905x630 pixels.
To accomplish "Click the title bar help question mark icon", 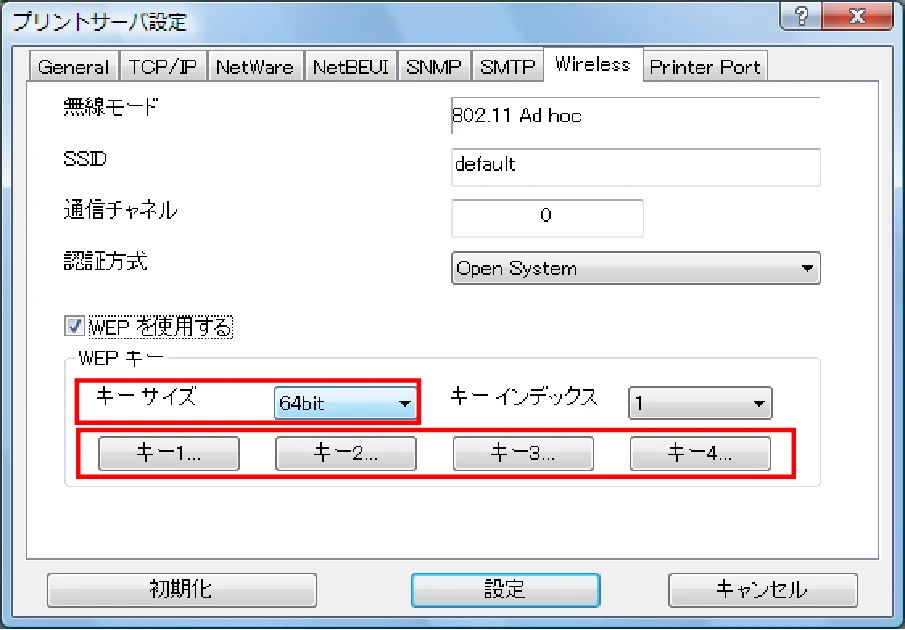I will click(801, 16).
